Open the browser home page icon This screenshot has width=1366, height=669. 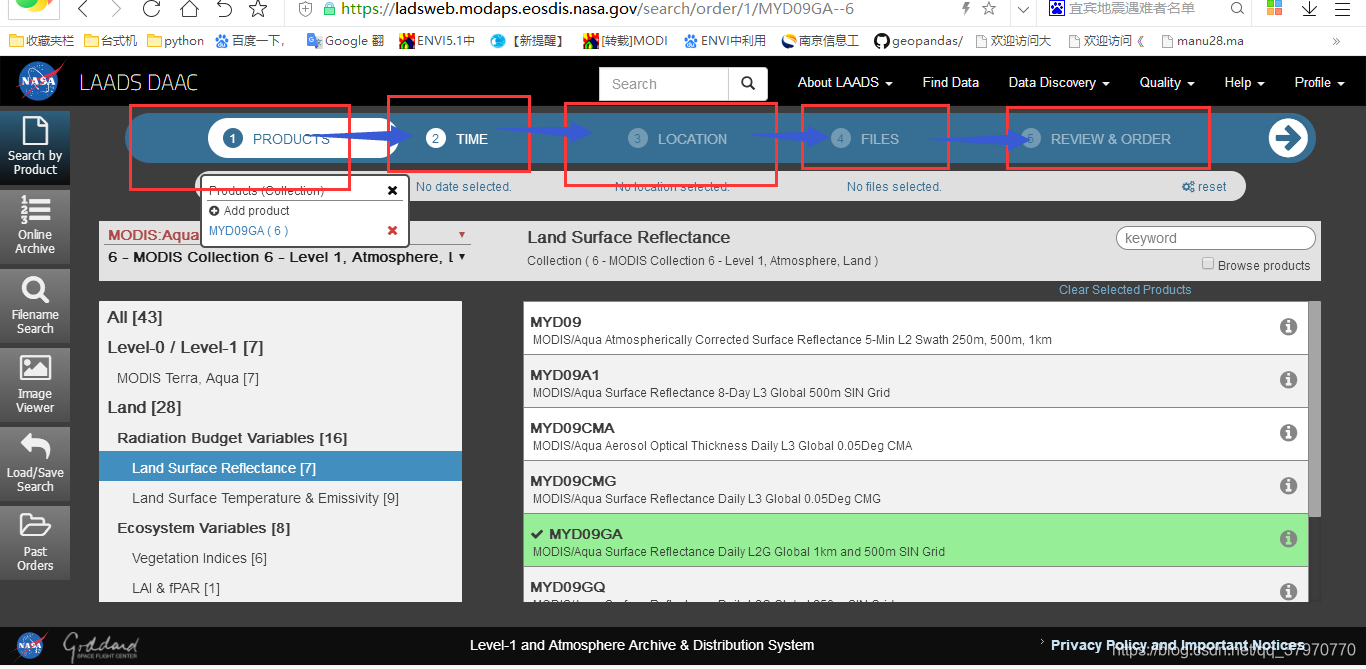189,9
